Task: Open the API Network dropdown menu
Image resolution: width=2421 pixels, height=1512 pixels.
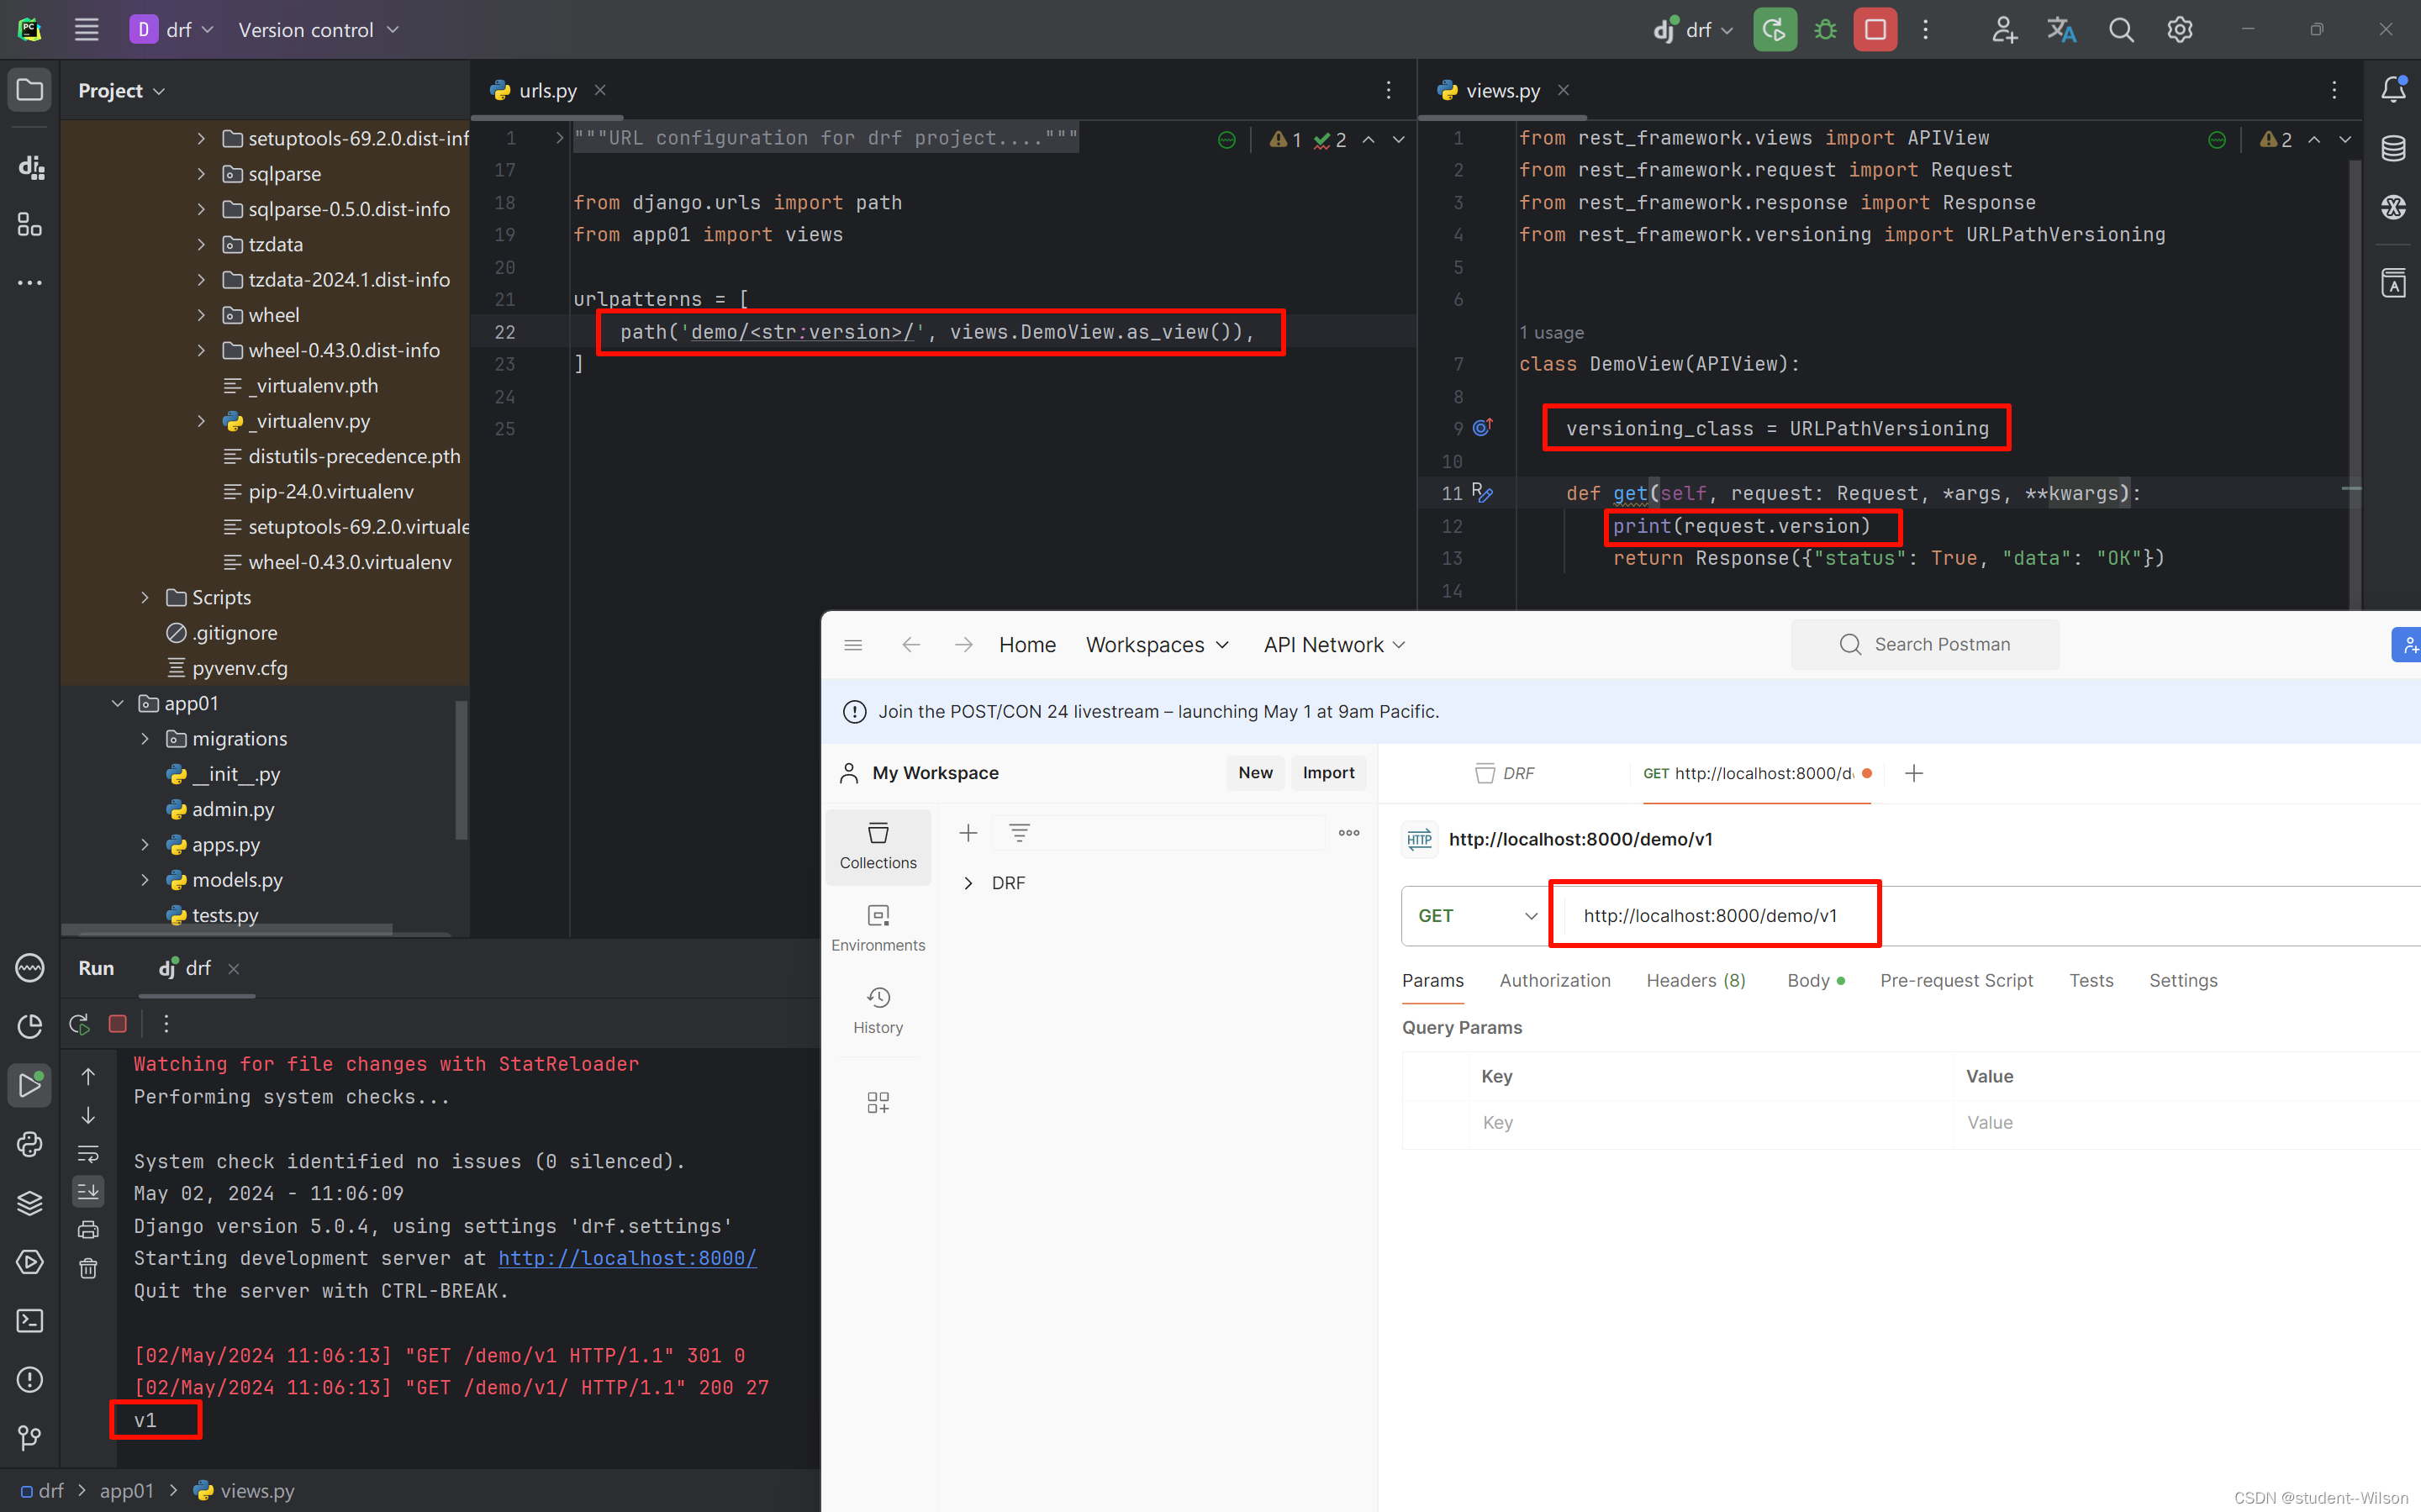Action: 1334,645
